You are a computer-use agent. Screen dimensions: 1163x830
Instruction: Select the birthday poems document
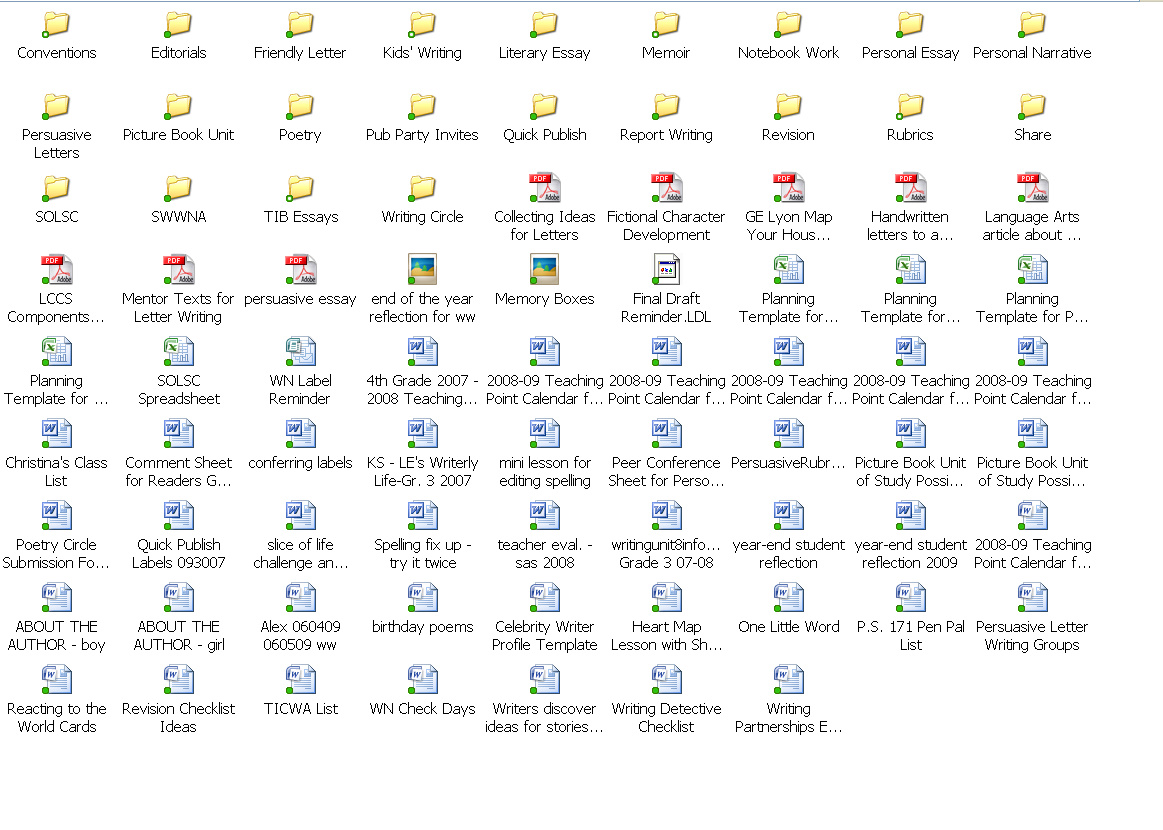423,599
